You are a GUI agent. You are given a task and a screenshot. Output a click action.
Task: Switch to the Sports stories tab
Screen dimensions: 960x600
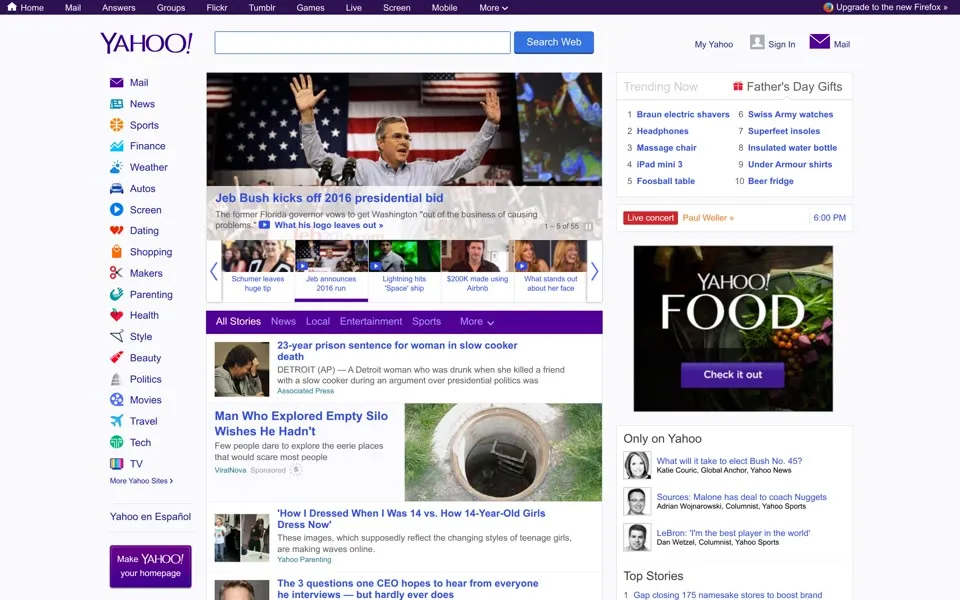427,321
